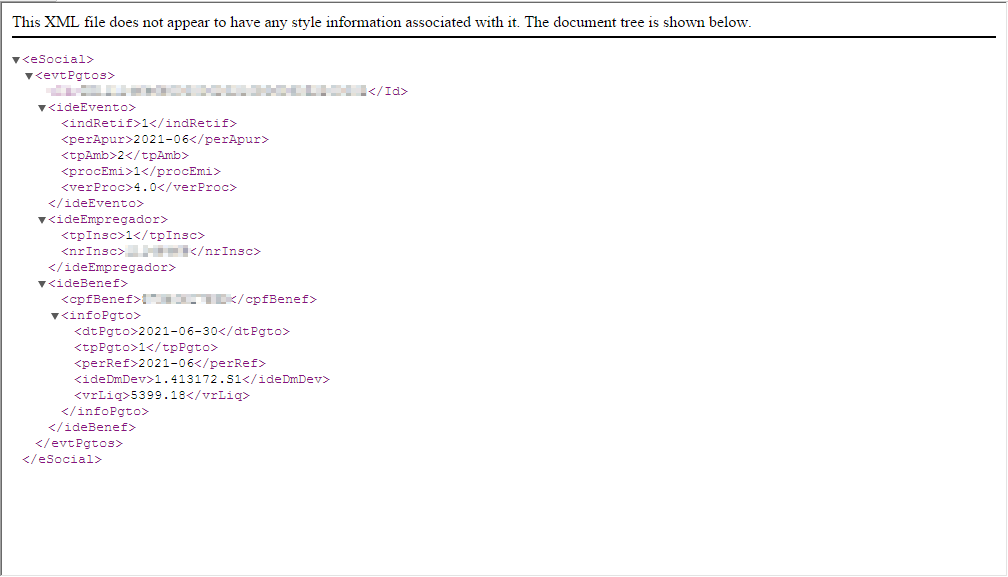Click the indRetif element line
The height and width of the screenshot is (577, 1008).
pos(149,123)
